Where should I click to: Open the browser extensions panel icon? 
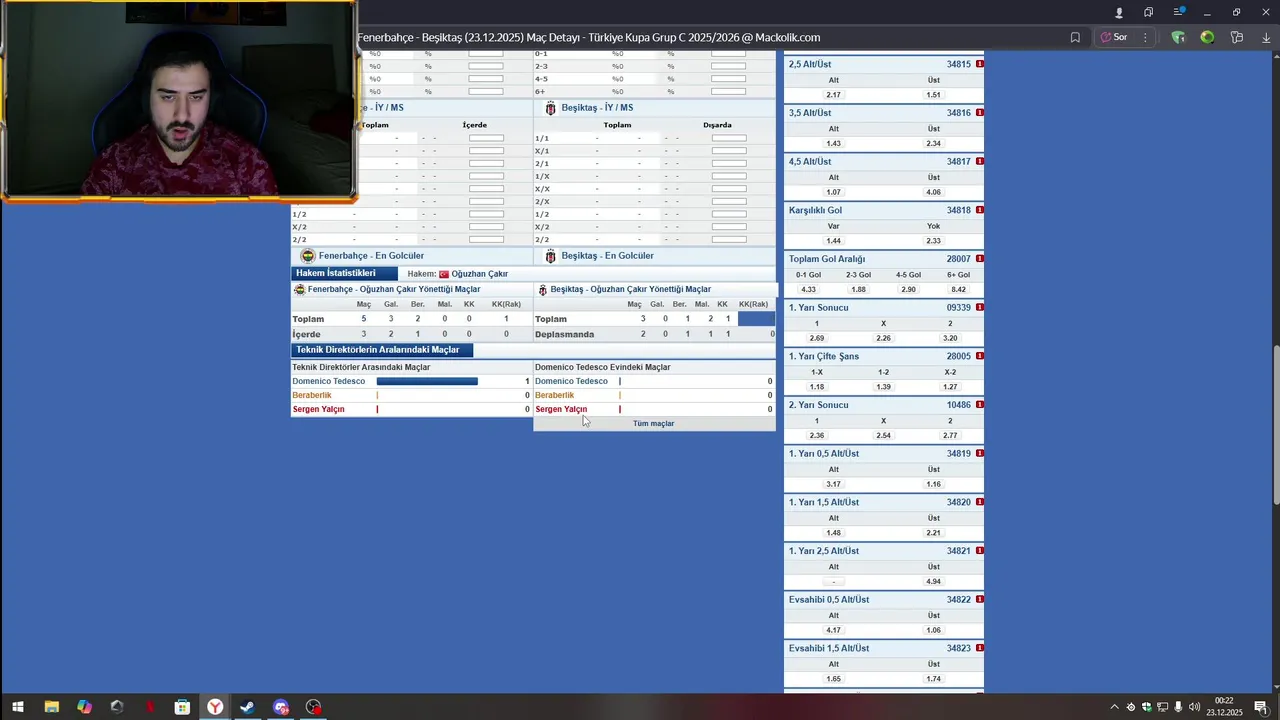point(1237,37)
